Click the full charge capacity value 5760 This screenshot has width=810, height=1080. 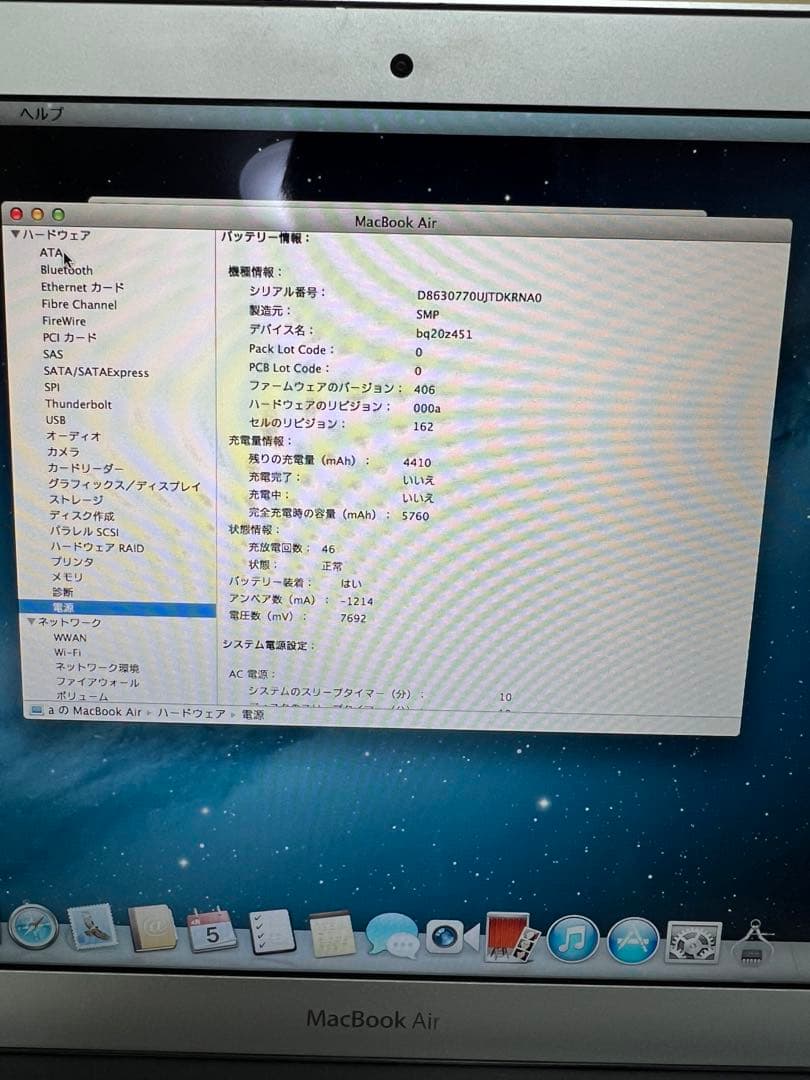415,516
